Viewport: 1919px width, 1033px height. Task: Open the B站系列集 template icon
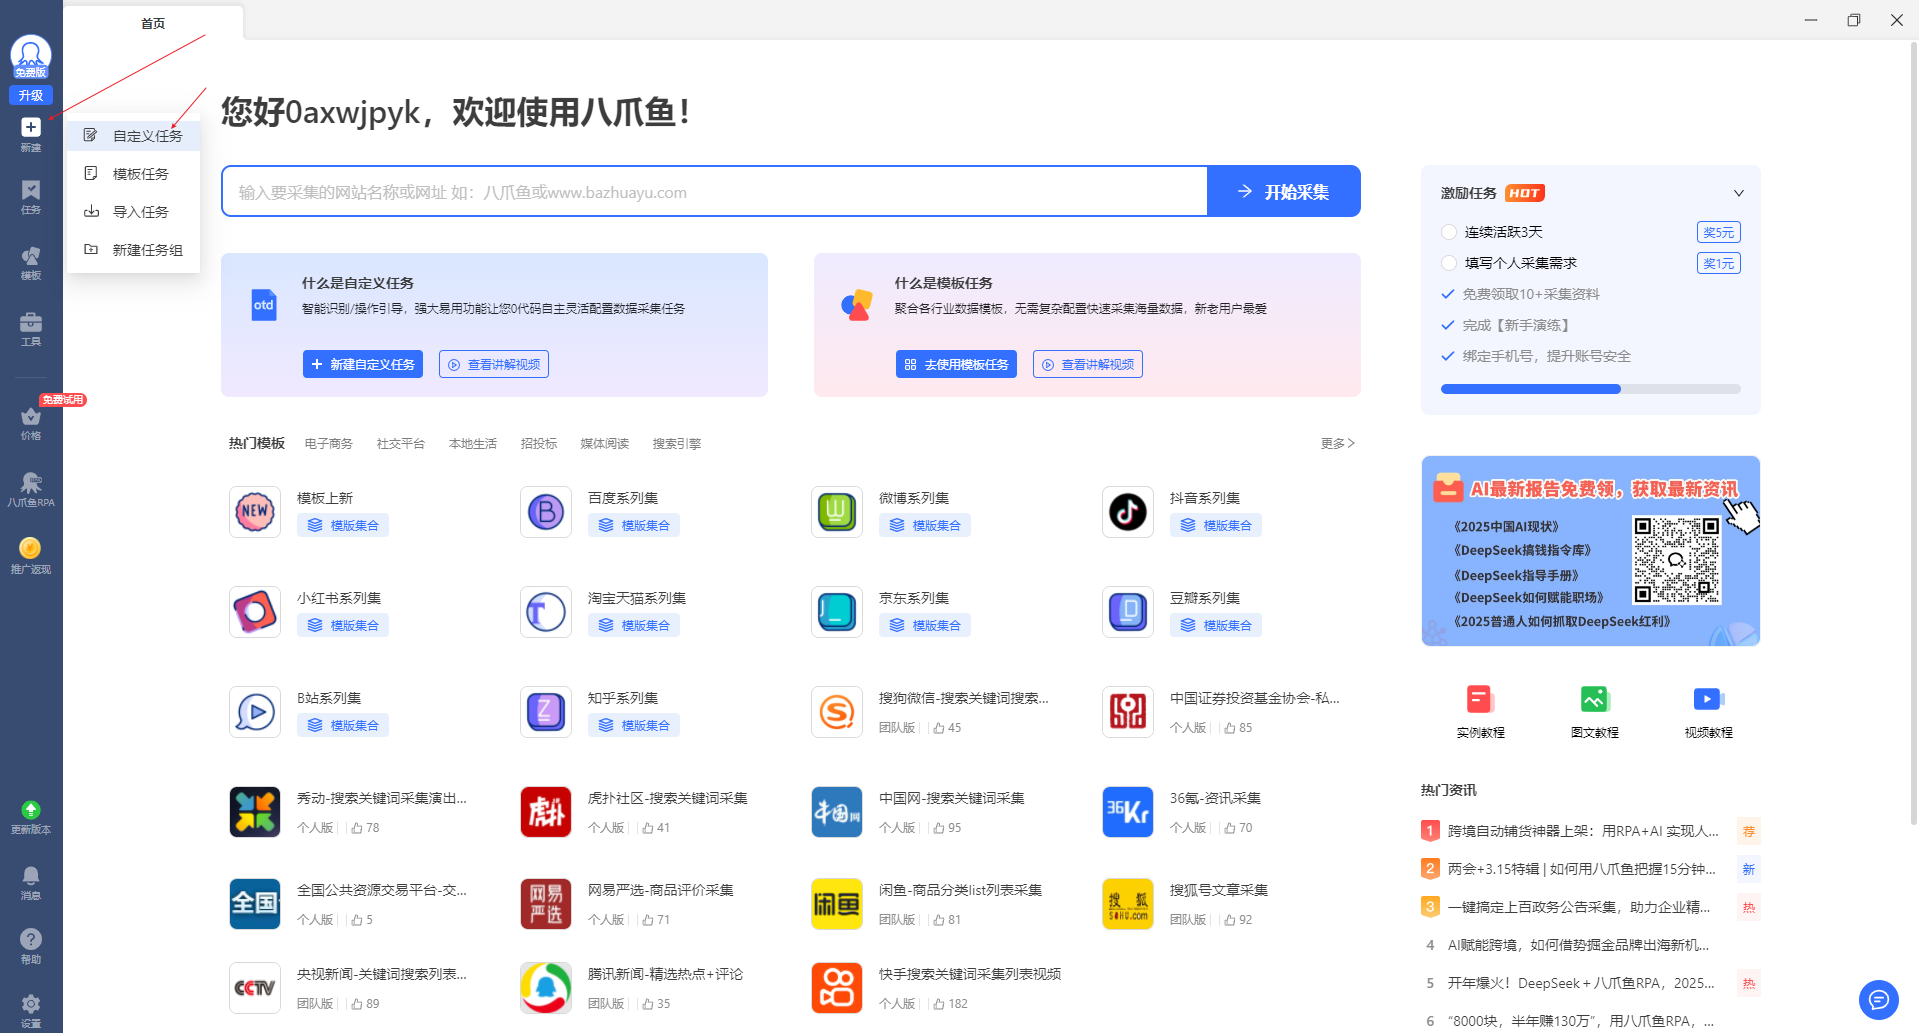(255, 712)
